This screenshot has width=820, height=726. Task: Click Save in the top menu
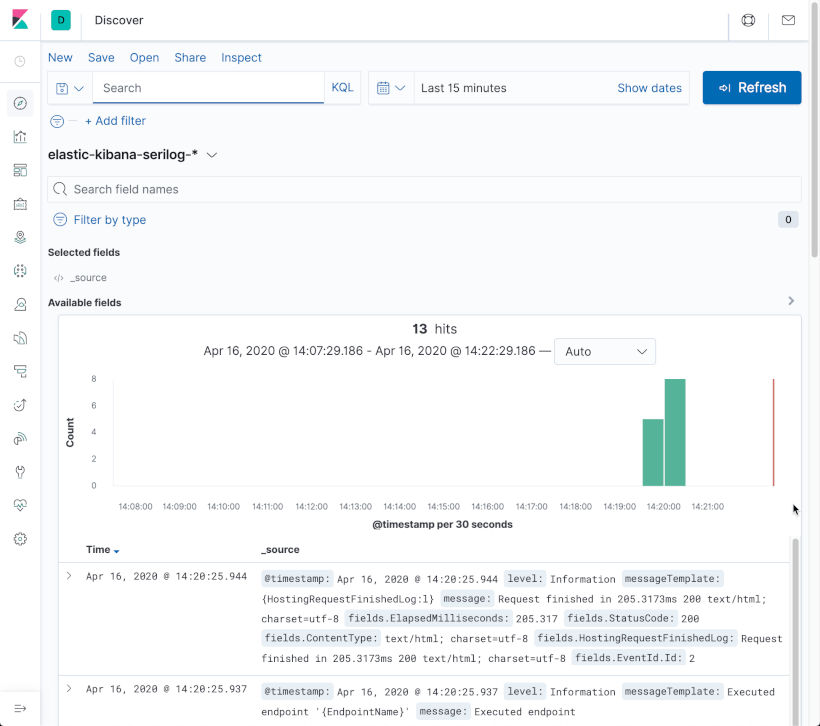[x=101, y=58]
